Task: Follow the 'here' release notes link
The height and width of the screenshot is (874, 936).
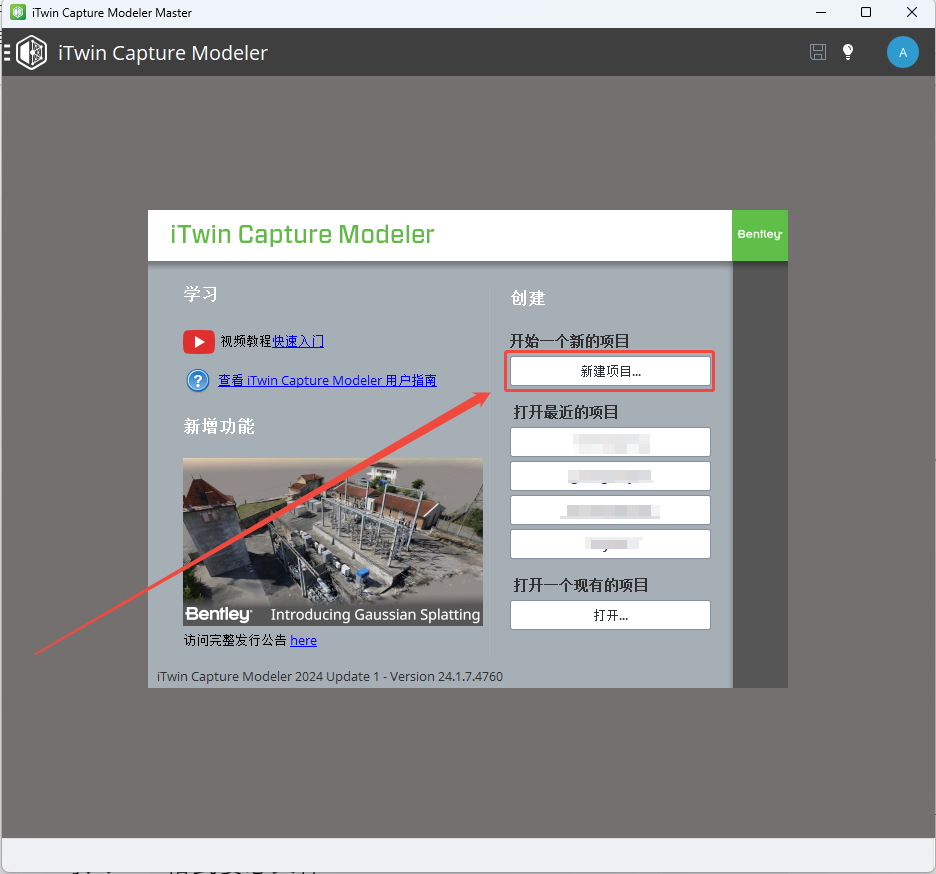Action: pos(303,641)
